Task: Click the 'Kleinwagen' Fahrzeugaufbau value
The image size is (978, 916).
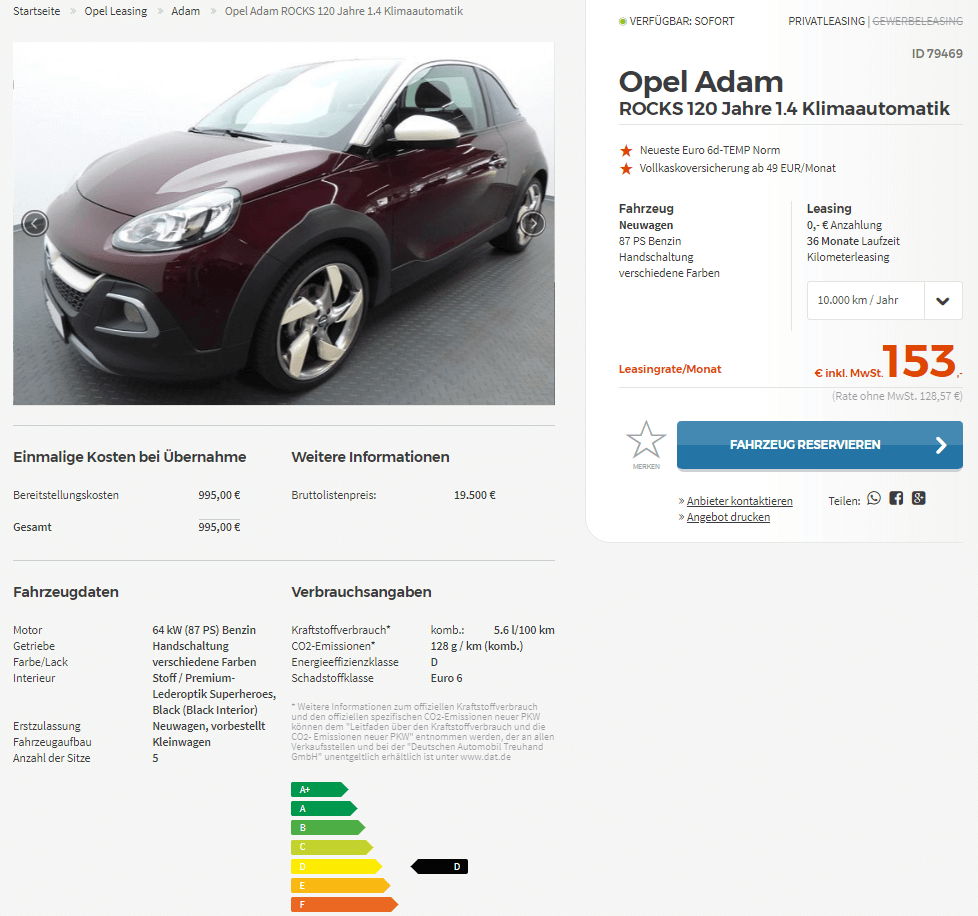Action: click(182, 742)
